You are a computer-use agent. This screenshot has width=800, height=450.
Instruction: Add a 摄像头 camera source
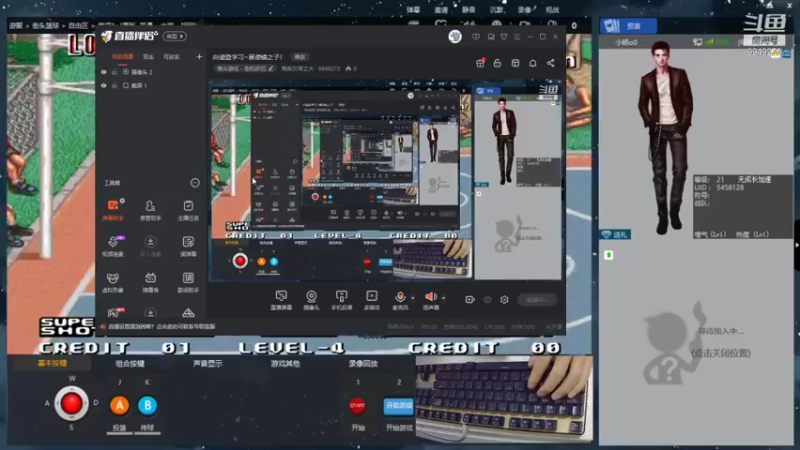point(311,300)
